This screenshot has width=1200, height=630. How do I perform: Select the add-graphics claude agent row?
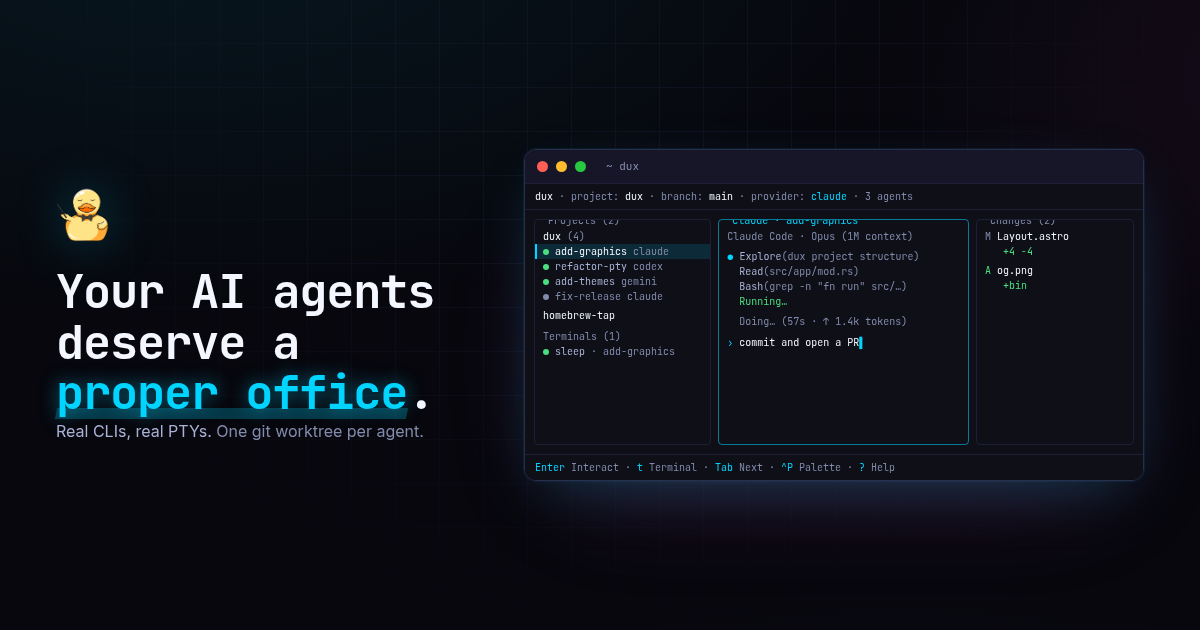click(x=623, y=252)
